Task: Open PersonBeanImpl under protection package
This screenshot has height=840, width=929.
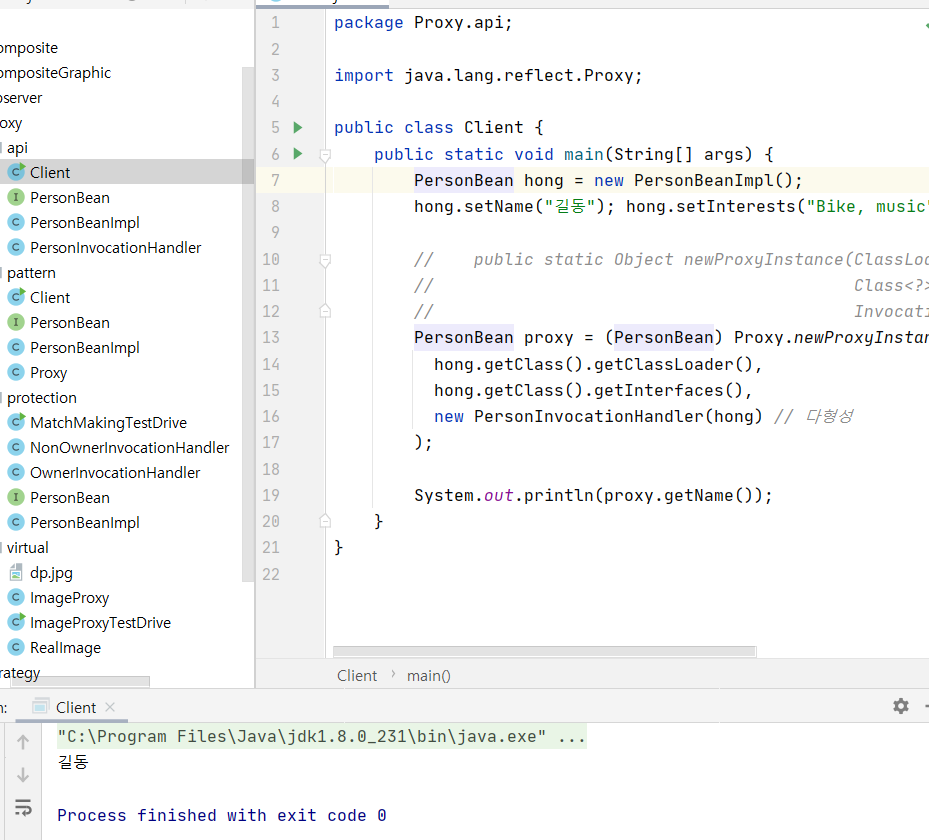Action: (x=85, y=522)
